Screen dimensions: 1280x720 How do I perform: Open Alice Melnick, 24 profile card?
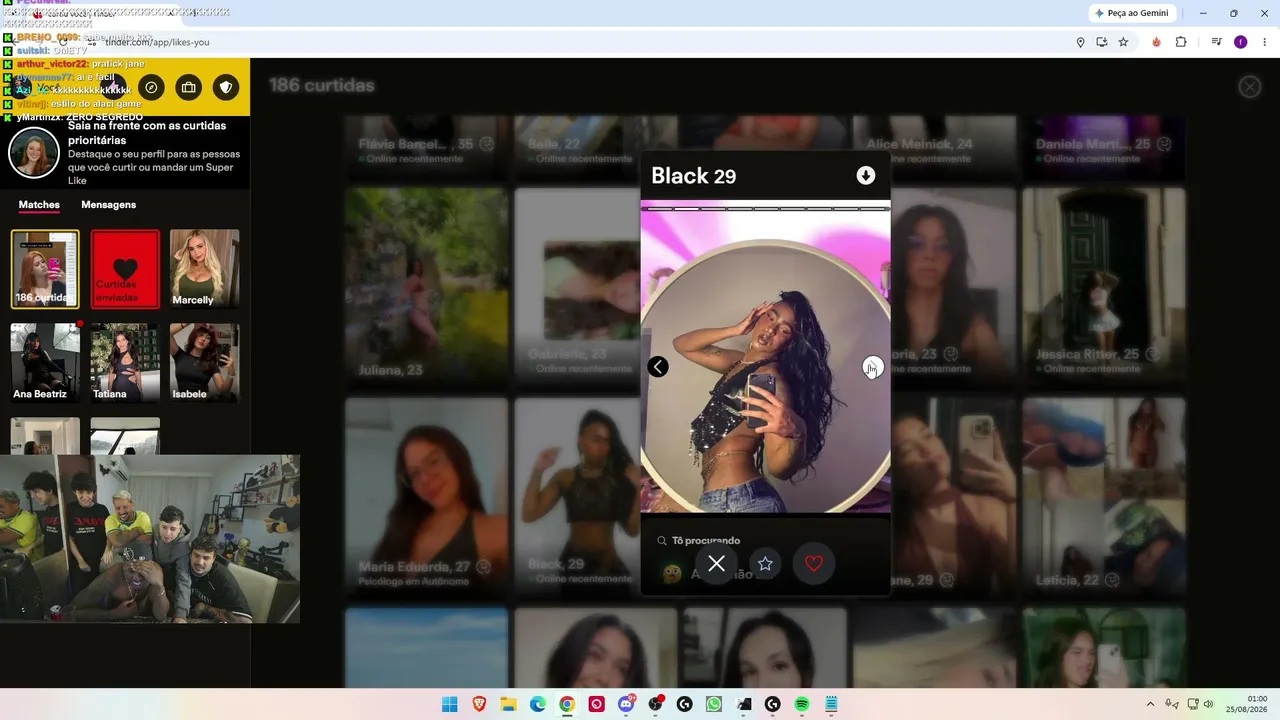(x=934, y=147)
